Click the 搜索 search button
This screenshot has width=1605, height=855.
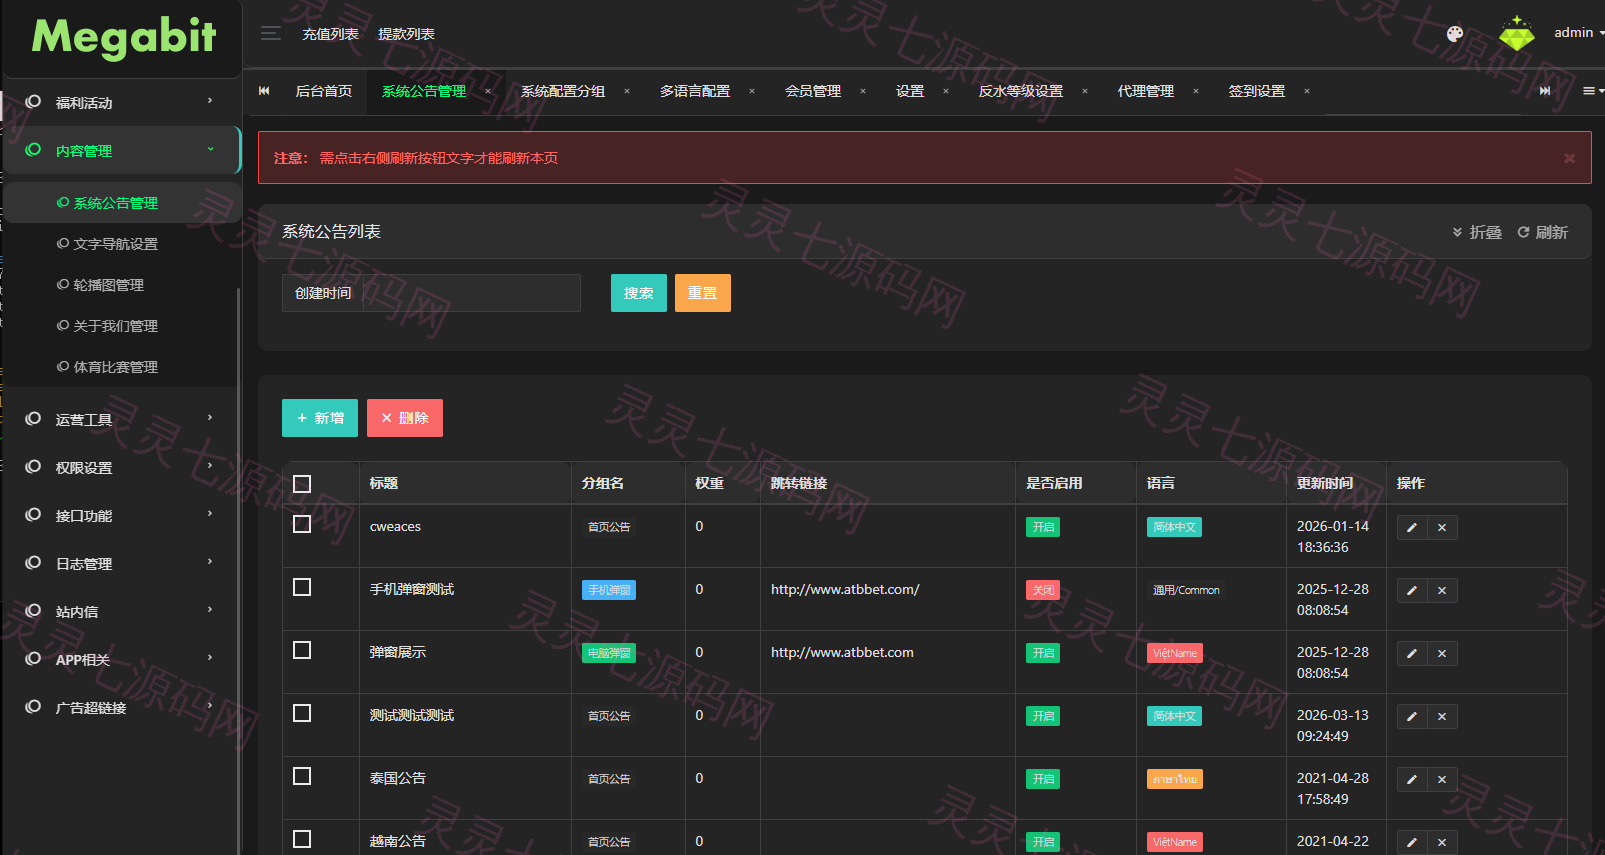click(639, 293)
